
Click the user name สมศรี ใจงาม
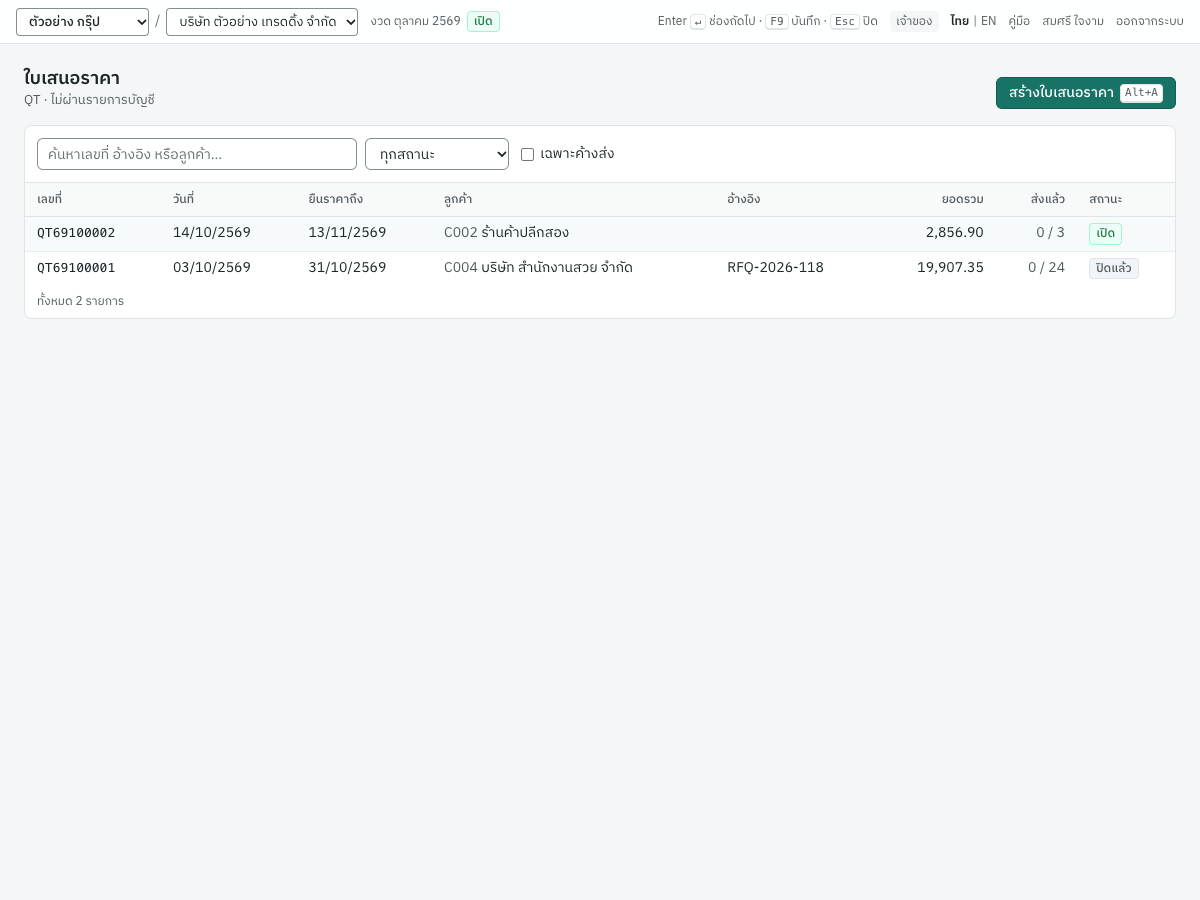click(1073, 21)
